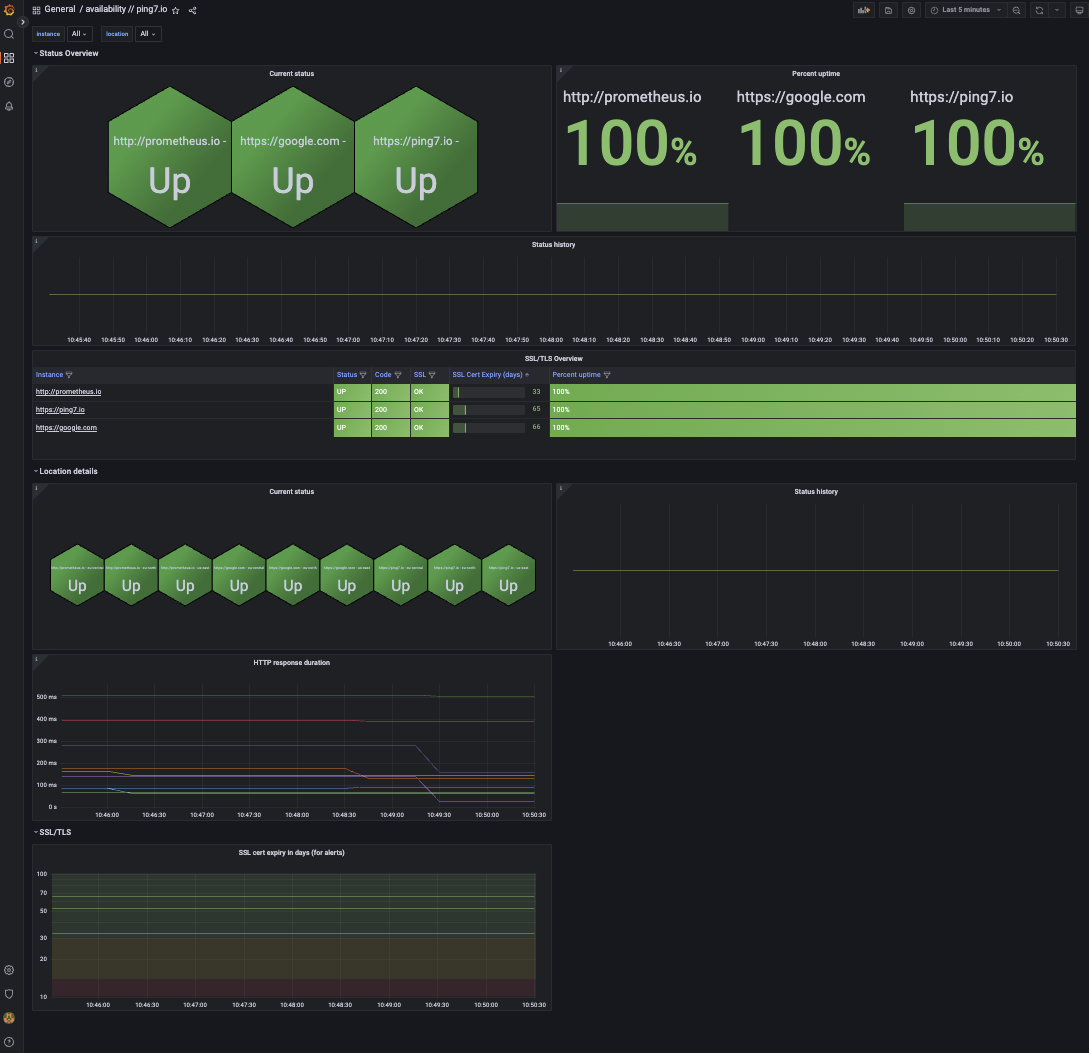This screenshot has height=1053, width=1089.
Task: Open the Alerting bell icon
Action: (9, 106)
